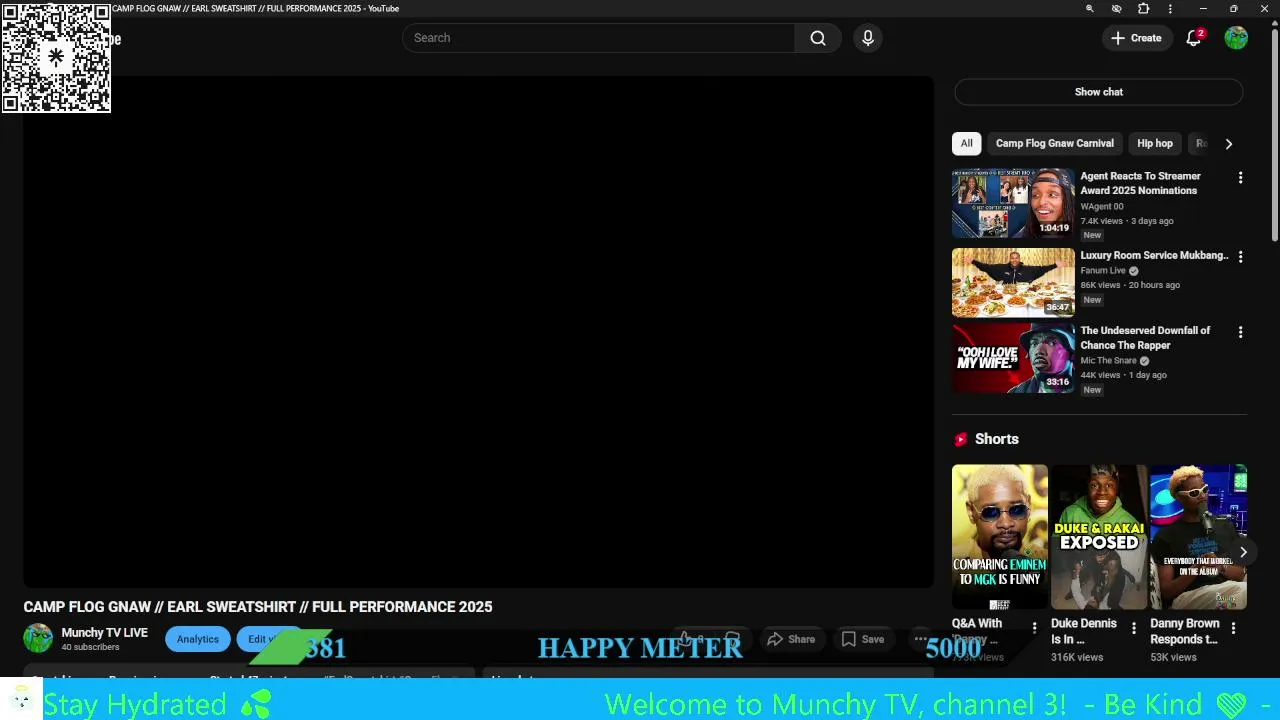Open the Duke & Rakai Exposed short

point(1099,537)
